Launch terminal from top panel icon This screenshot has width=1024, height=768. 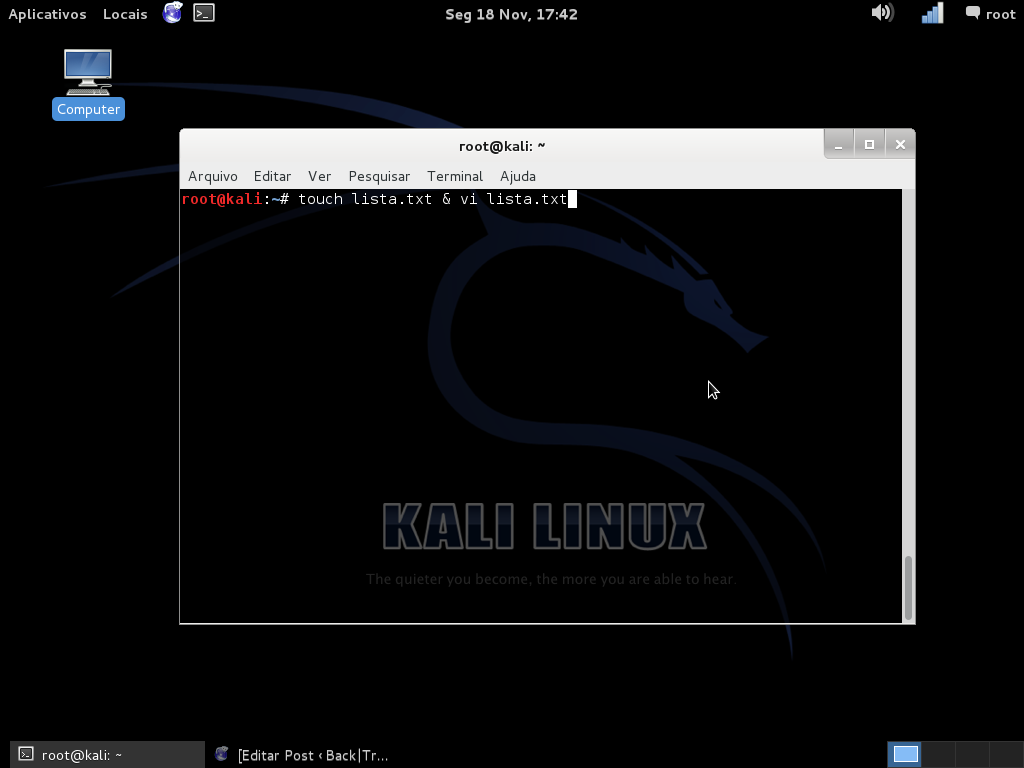[204, 12]
